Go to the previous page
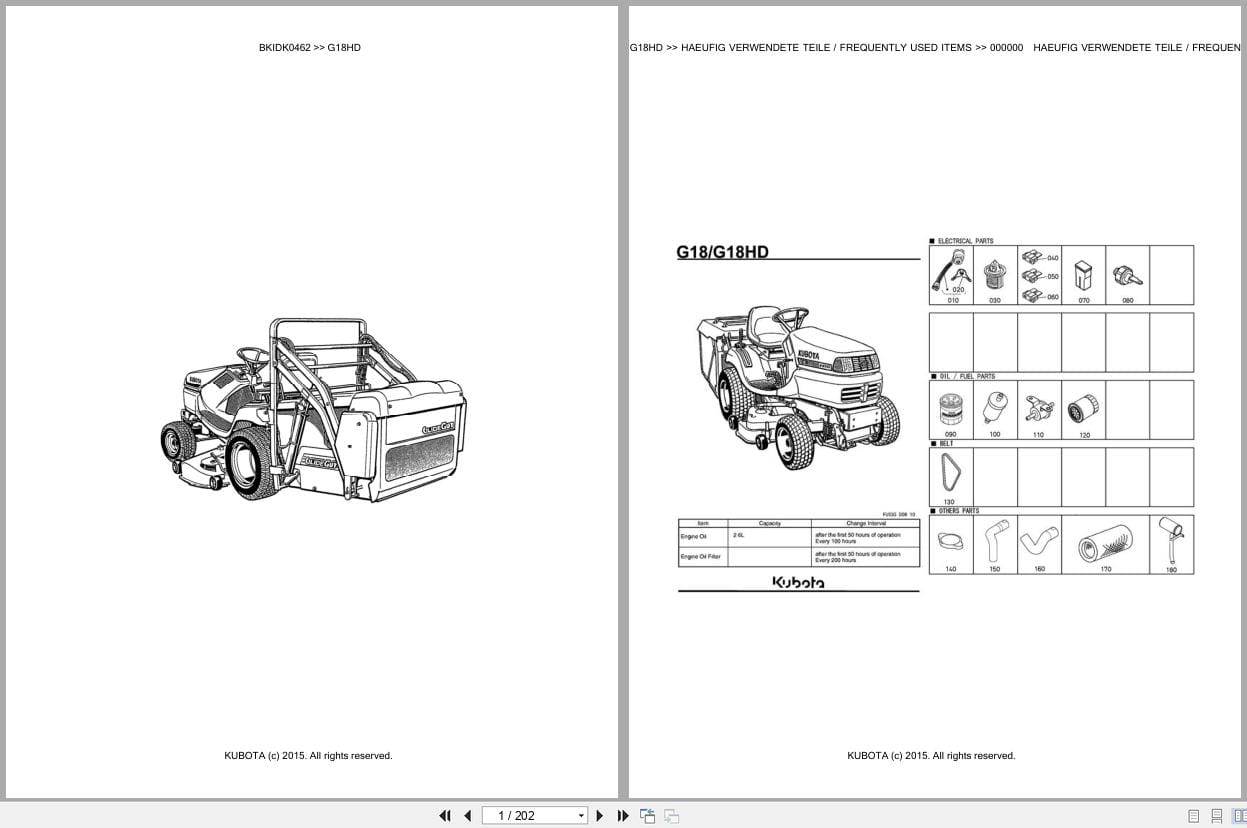Viewport: 1247px width, 828px height. pyautogui.click(x=467, y=816)
